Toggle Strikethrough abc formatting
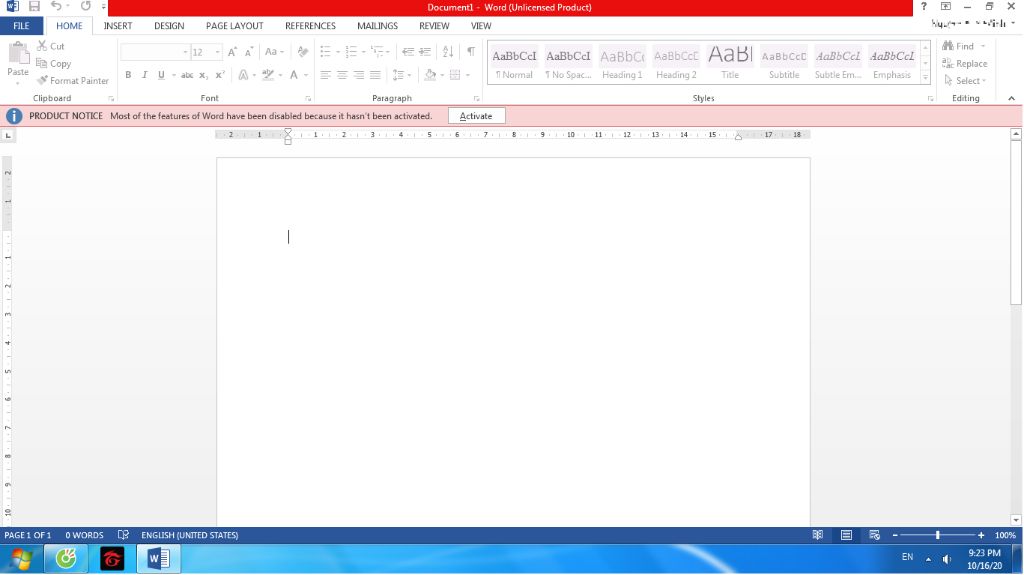Screen dimensions: 1024x575 (187, 75)
